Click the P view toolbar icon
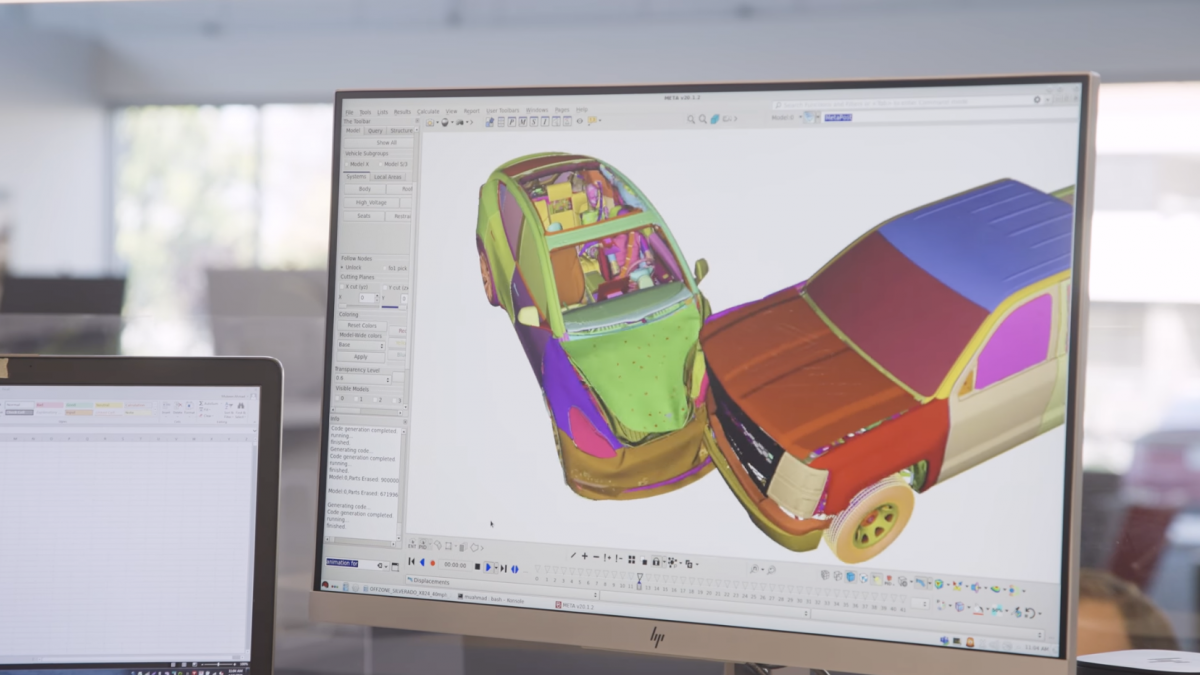Image resolution: width=1200 pixels, height=675 pixels. [x=512, y=121]
